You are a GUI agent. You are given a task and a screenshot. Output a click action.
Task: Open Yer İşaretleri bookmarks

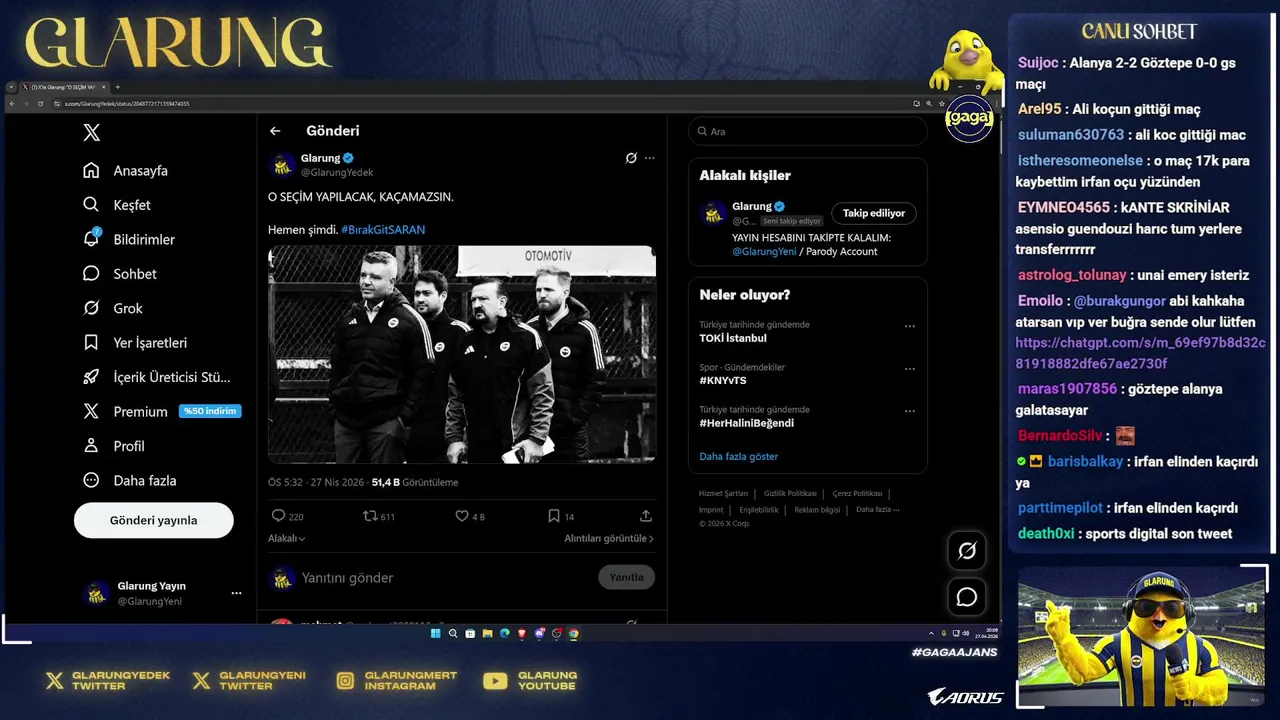click(135, 343)
